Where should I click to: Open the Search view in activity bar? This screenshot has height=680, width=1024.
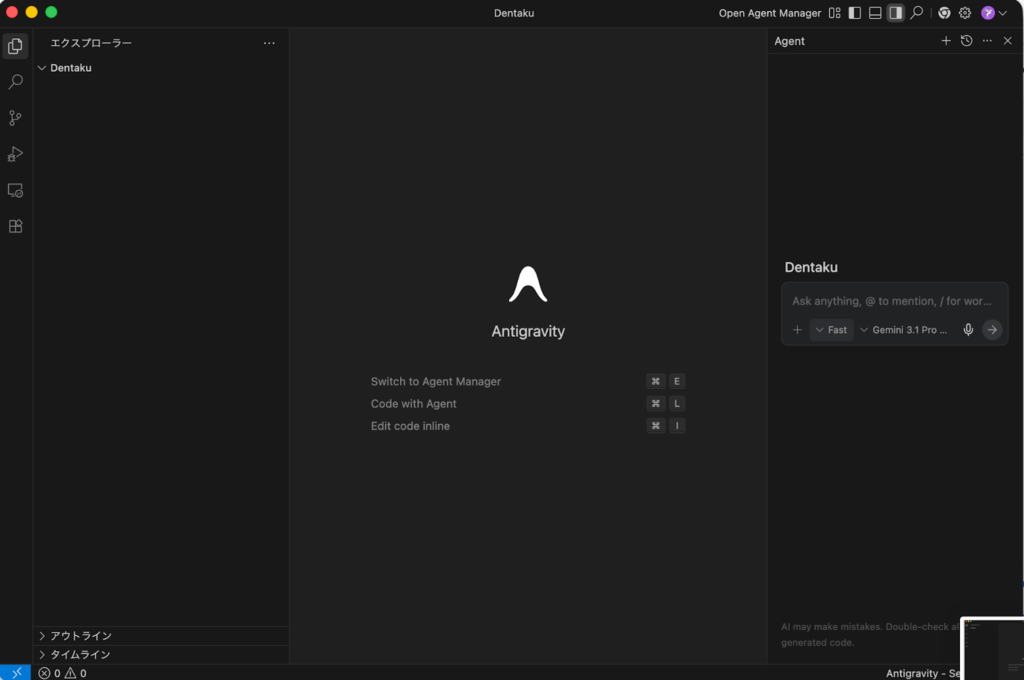point(15,82)
